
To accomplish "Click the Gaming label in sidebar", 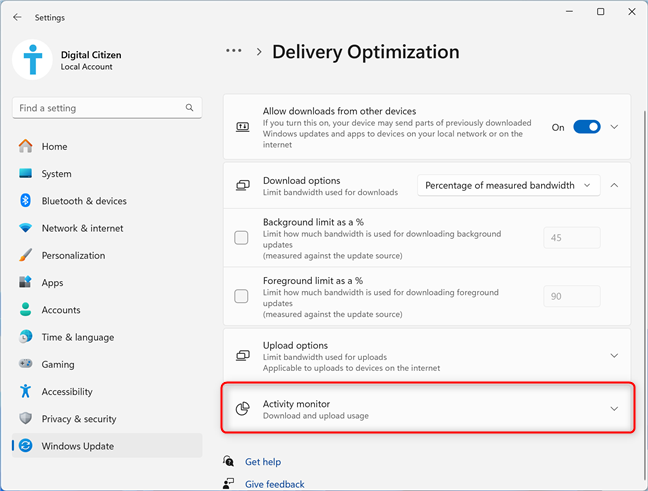I will click(58, 365).
